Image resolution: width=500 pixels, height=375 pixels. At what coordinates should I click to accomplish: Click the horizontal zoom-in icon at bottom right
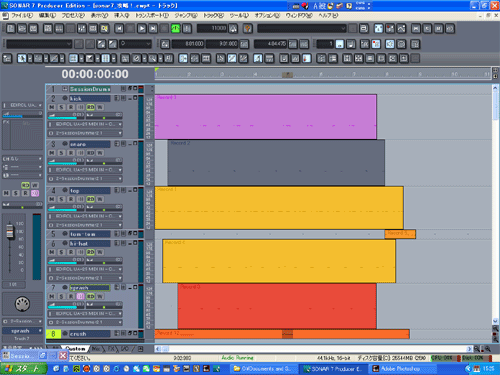[487, 349]
